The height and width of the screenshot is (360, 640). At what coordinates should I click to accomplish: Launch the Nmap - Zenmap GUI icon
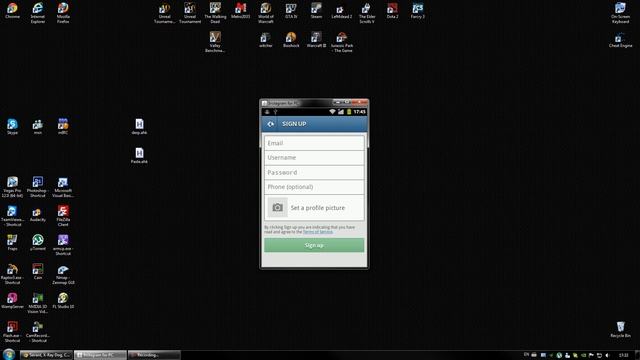(63, 273)
